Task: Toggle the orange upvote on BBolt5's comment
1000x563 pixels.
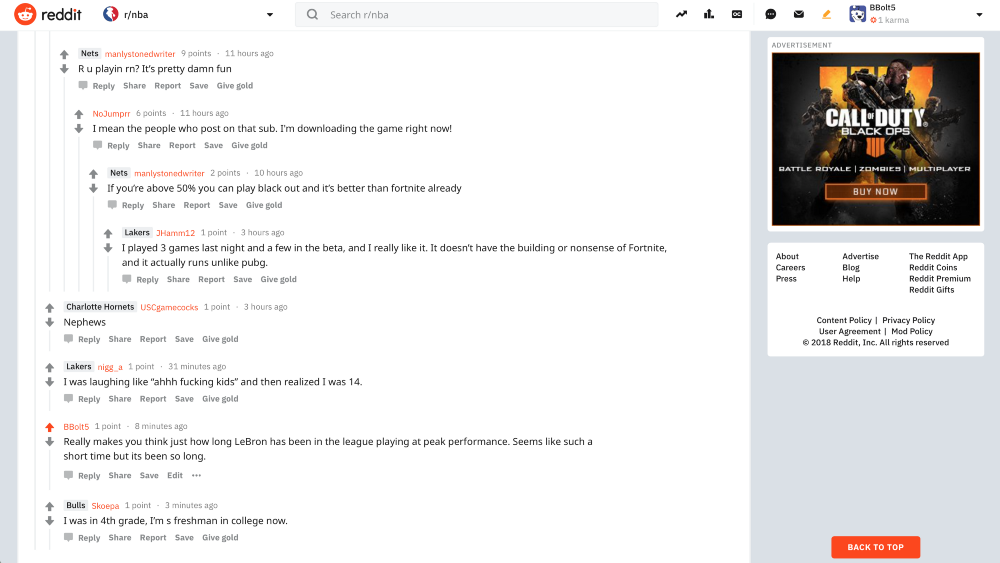Action: tap(50, 427)
